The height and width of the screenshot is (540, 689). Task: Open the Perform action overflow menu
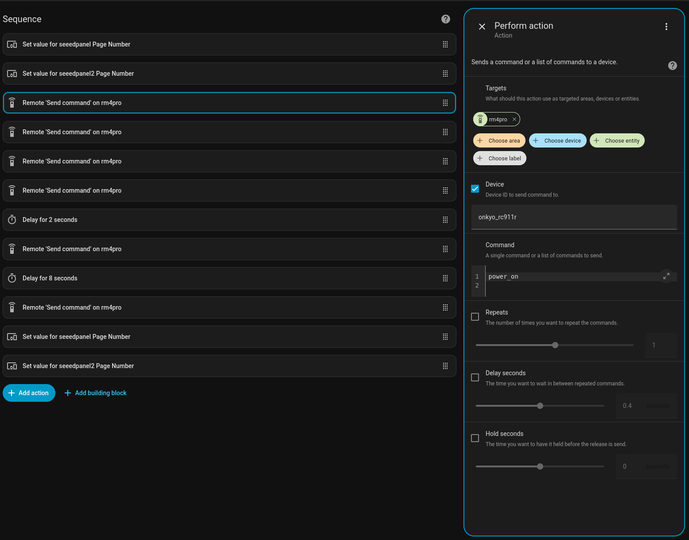[666, 27]
